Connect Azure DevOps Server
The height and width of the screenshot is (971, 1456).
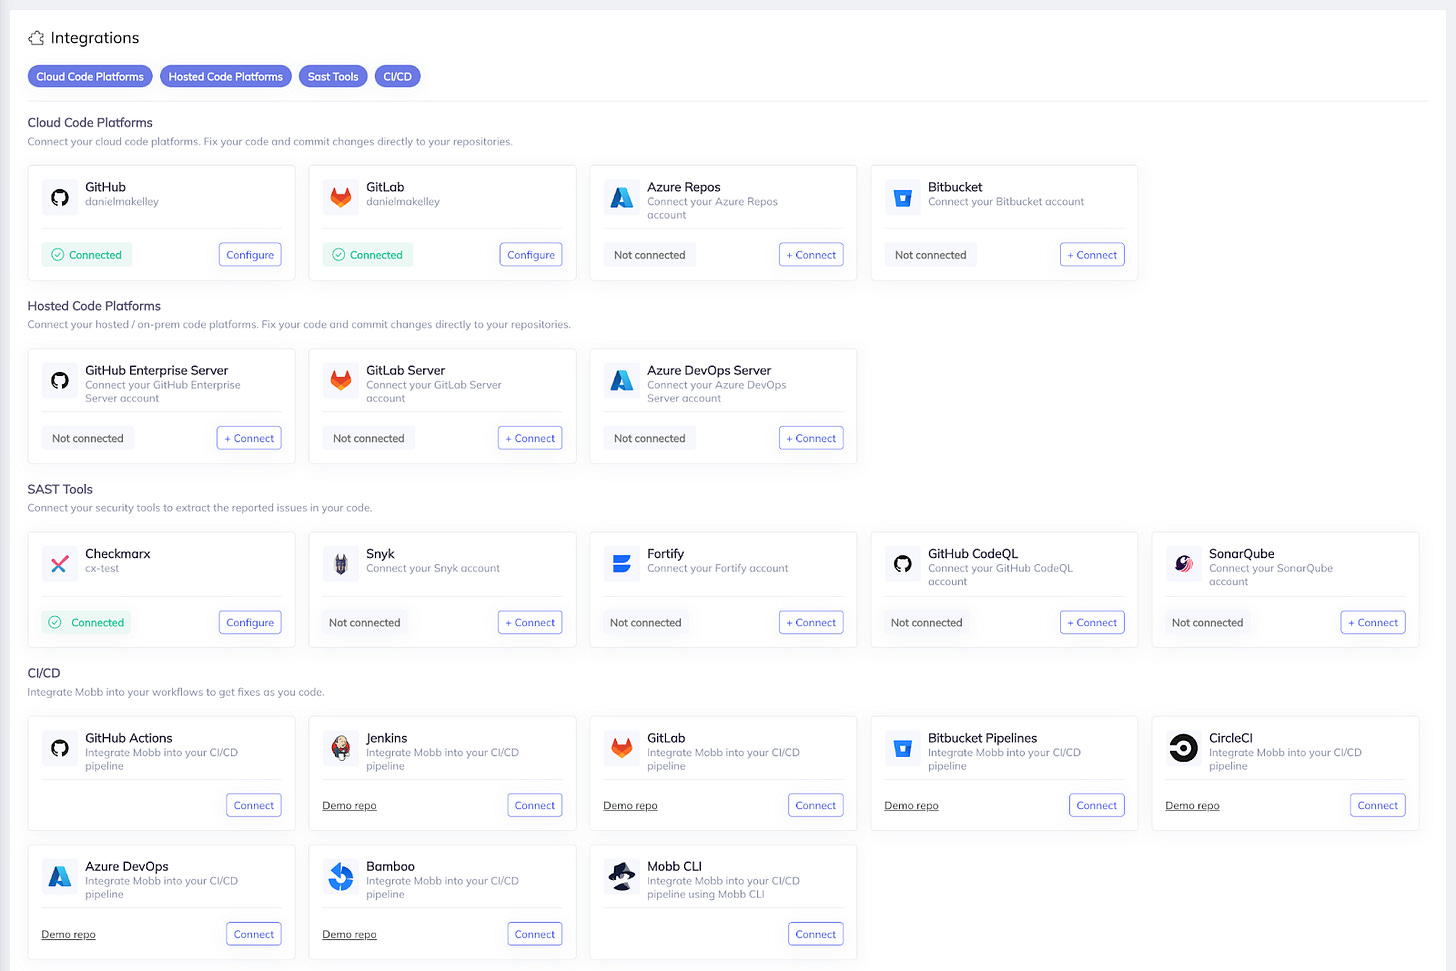point(811,438)
